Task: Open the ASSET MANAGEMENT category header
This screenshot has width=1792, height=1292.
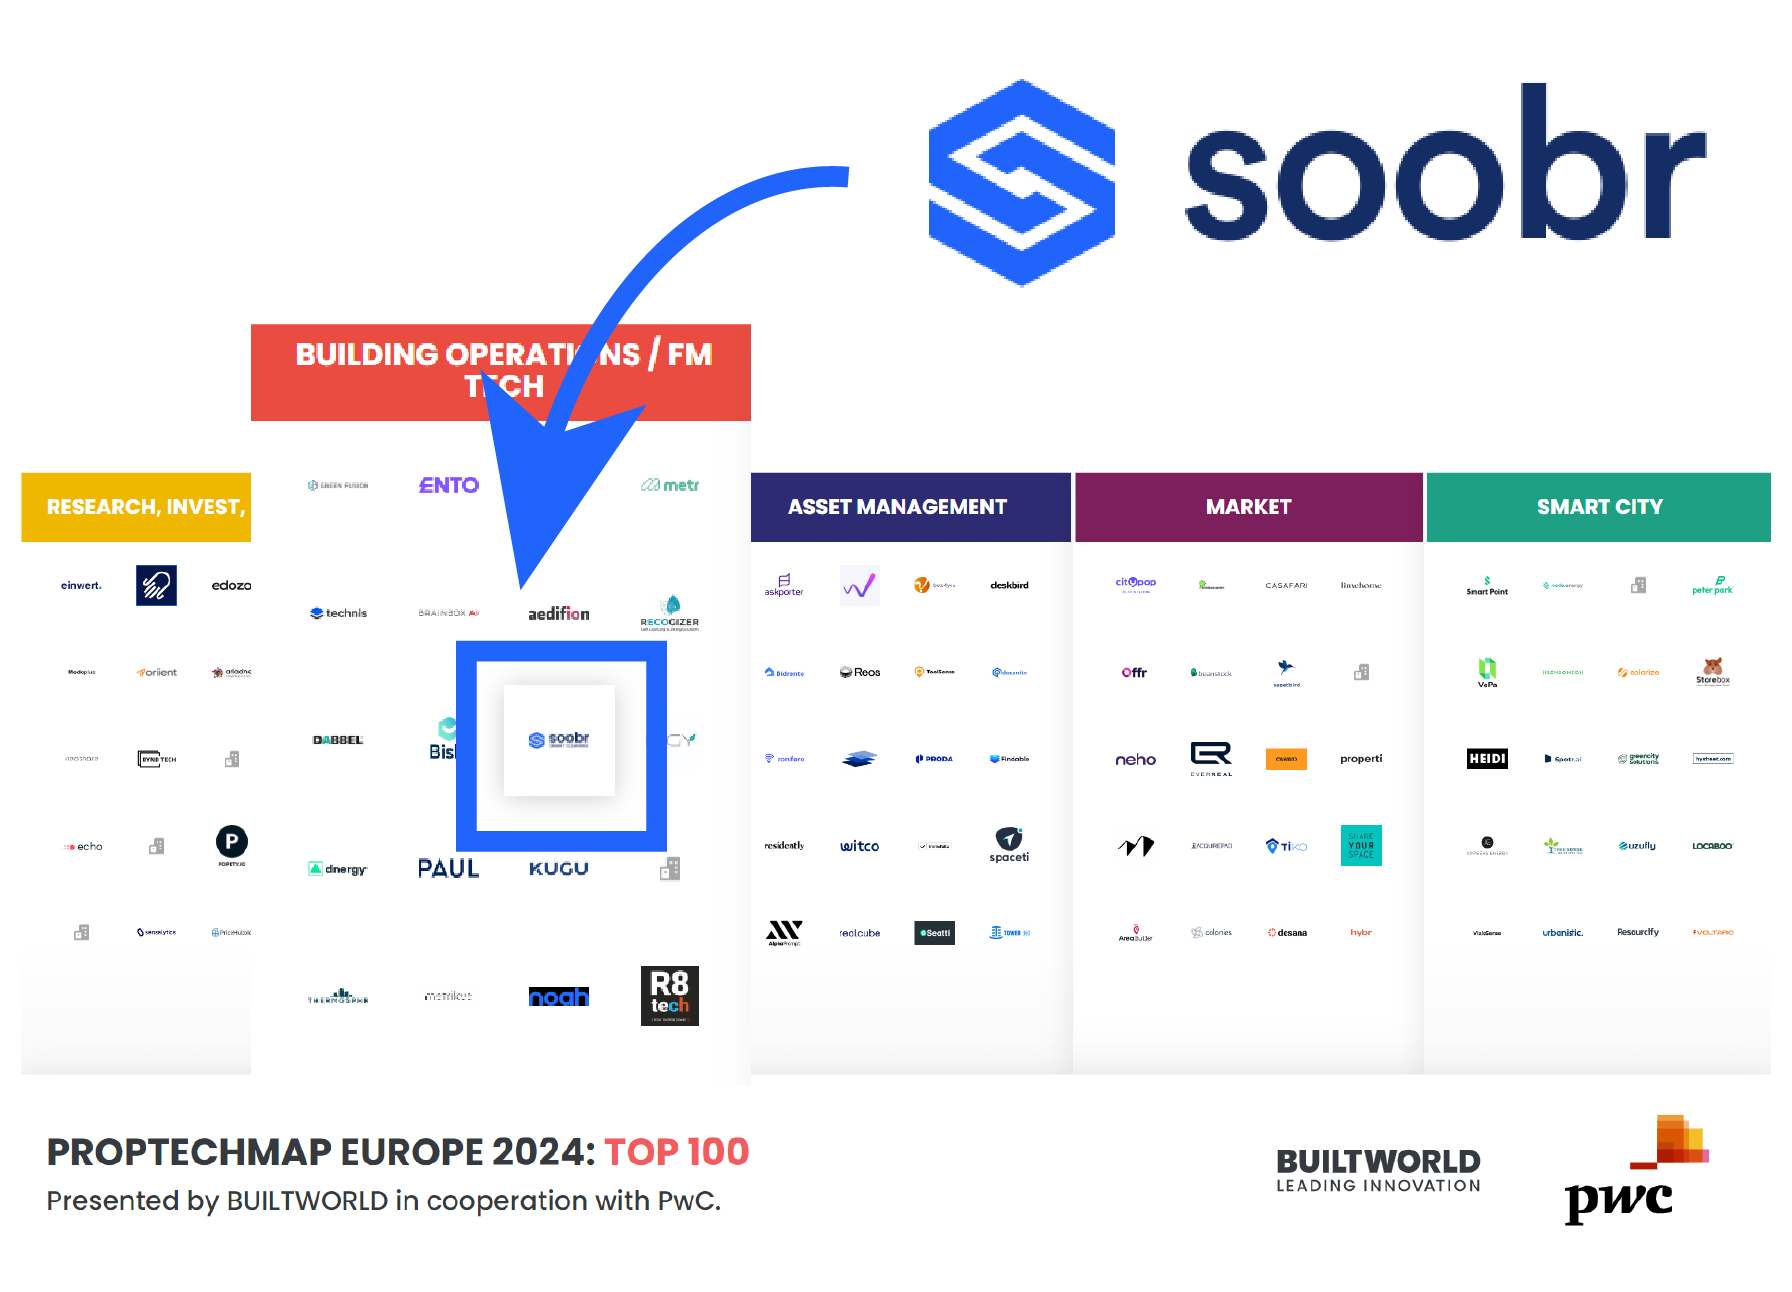Action: 897,507
